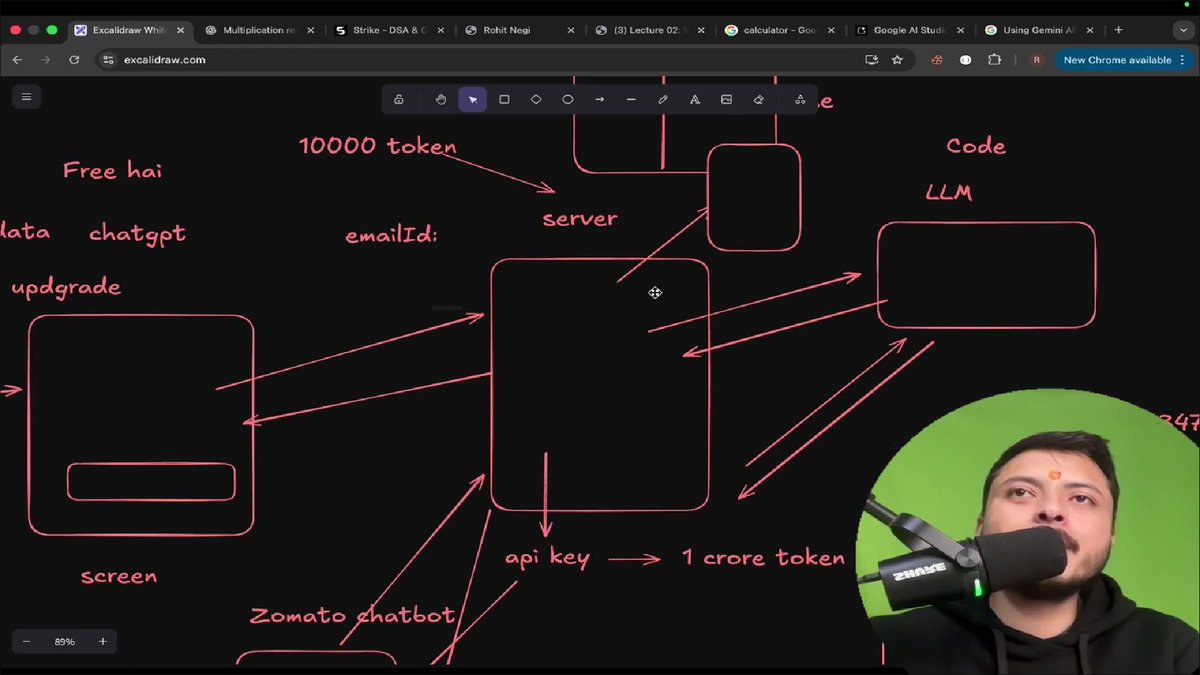Image resolution: width=1200 pixels, height=675 pixels.
Task: Open the Excalidraw hamburger menu
Action: pos(26,96)
